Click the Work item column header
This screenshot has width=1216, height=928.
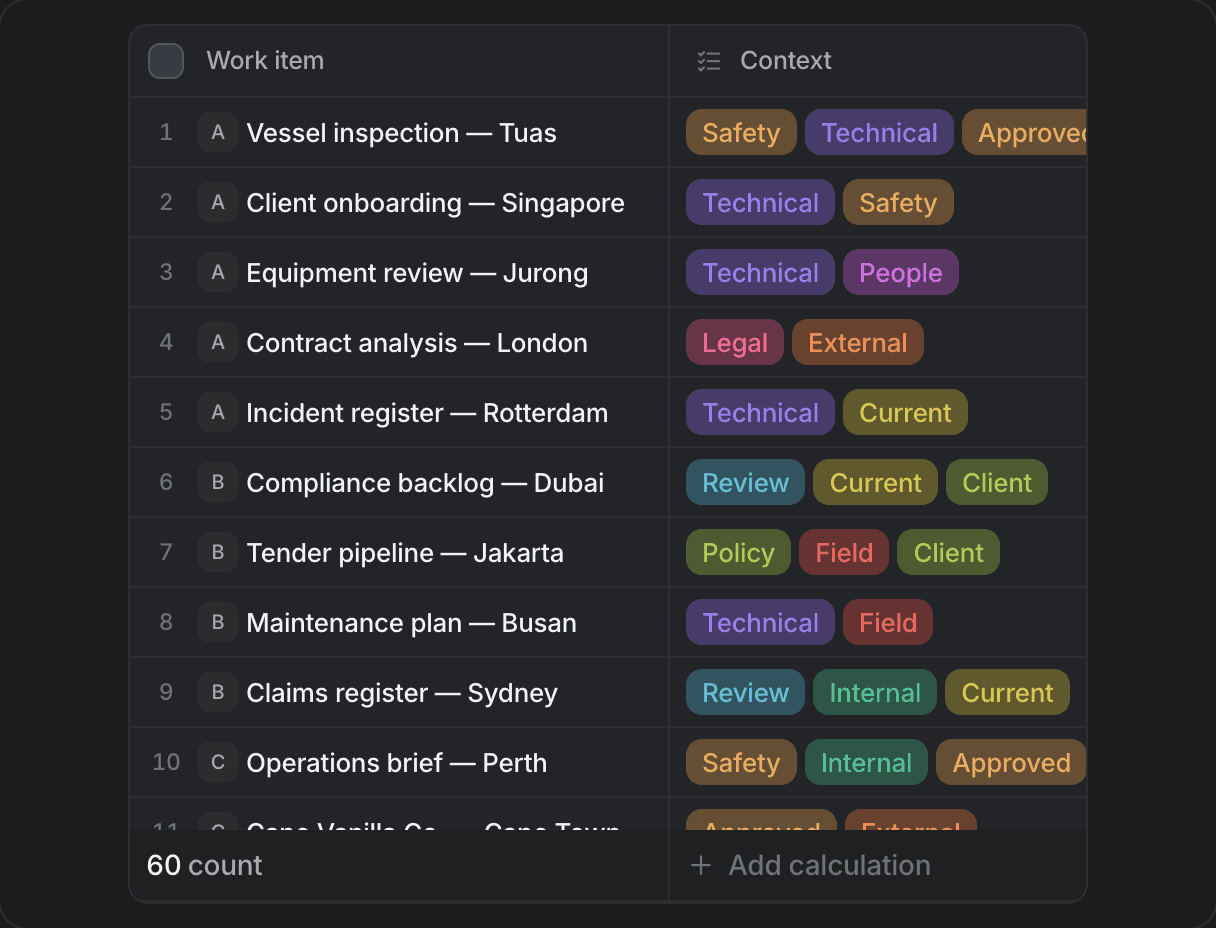(265, 61)
